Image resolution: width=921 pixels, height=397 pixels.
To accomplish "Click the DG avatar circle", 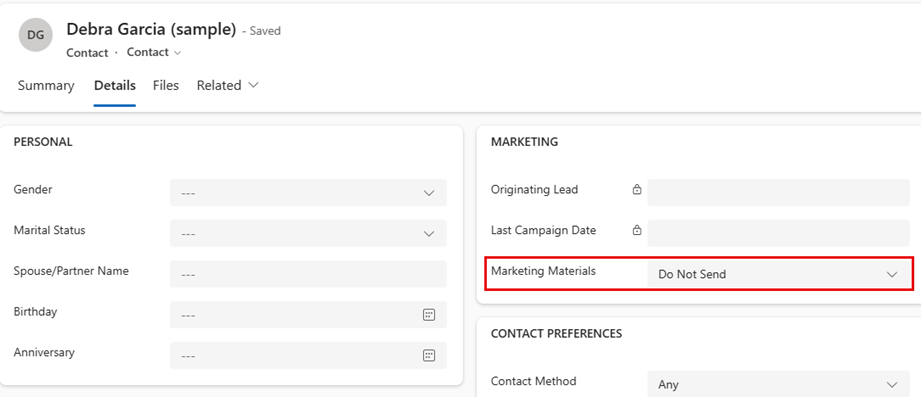I will (36, 35).
